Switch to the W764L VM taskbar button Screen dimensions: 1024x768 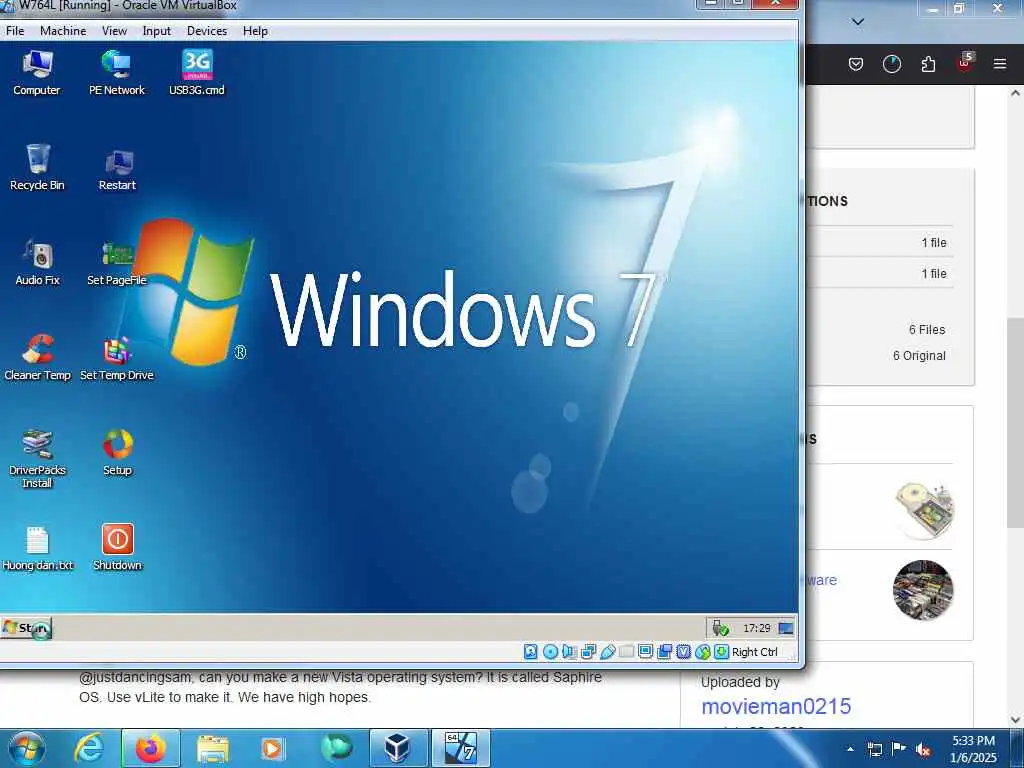(460, 748)
